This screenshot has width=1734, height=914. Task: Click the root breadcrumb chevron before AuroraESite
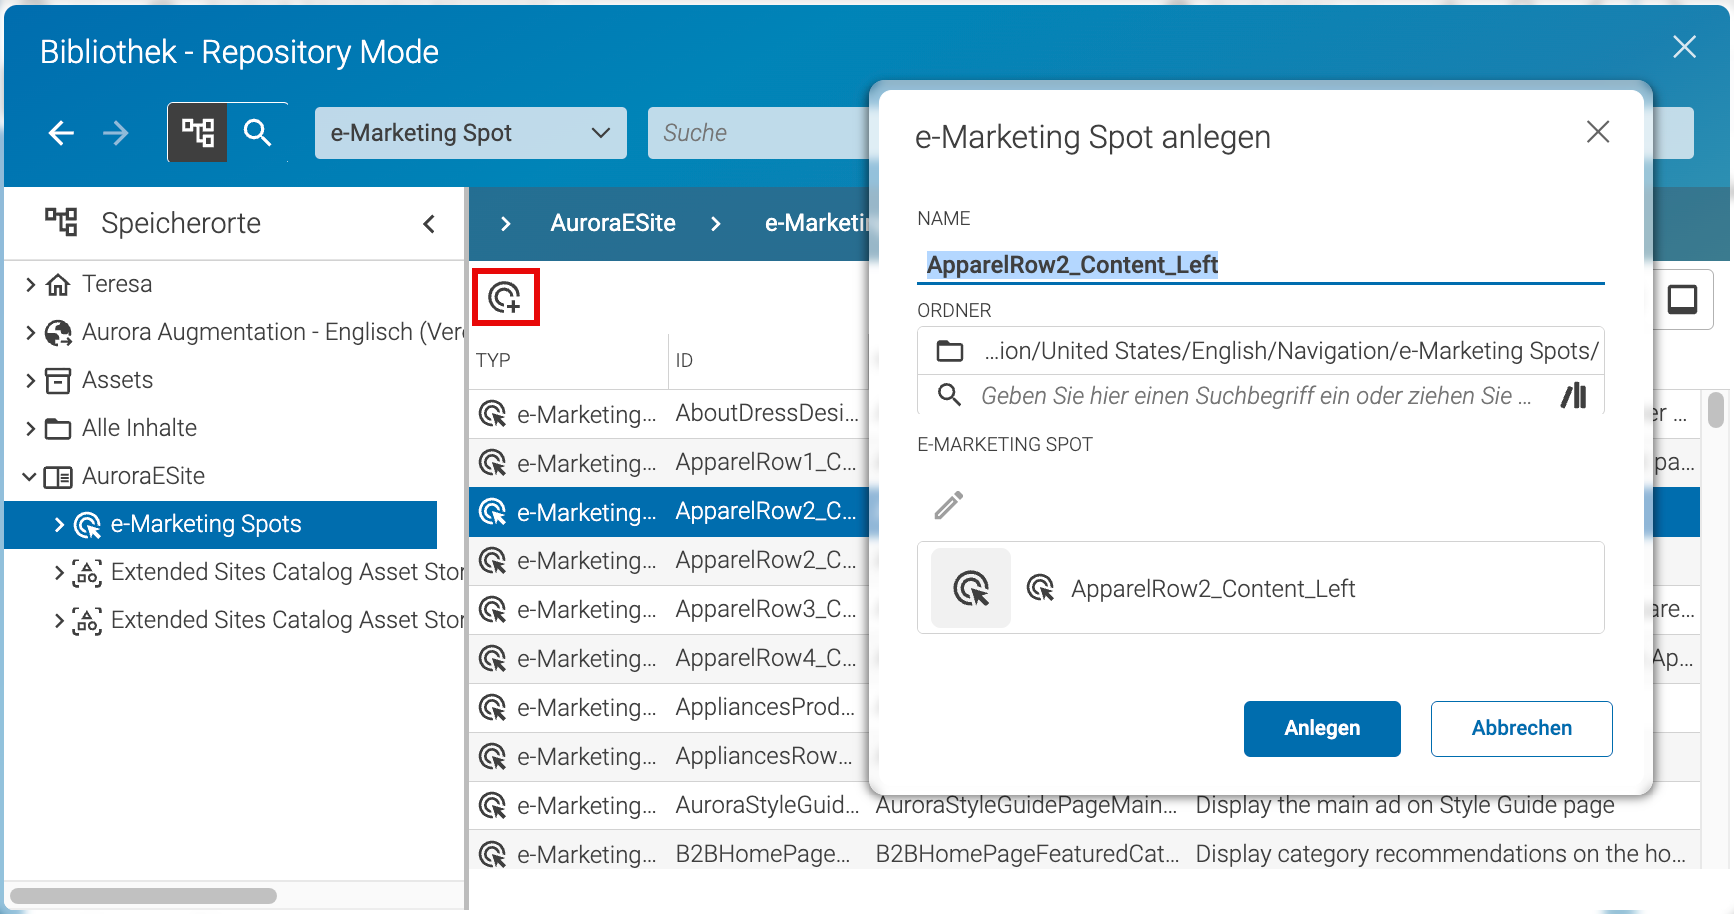(506, 224)
